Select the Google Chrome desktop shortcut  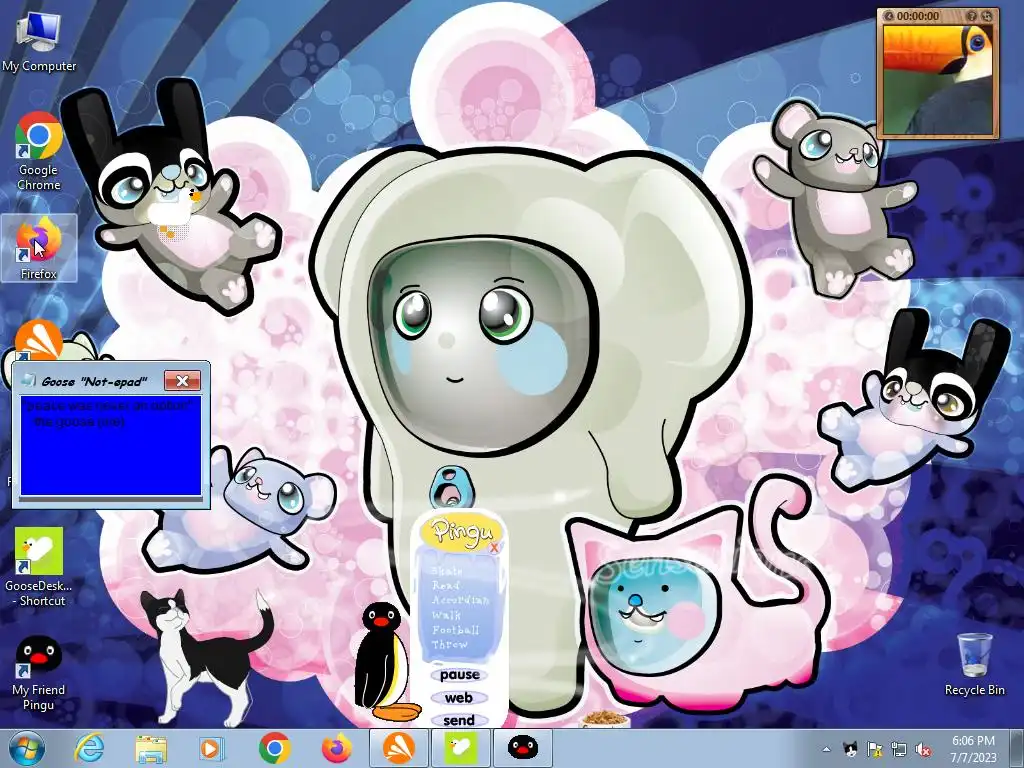coord(39,152)
